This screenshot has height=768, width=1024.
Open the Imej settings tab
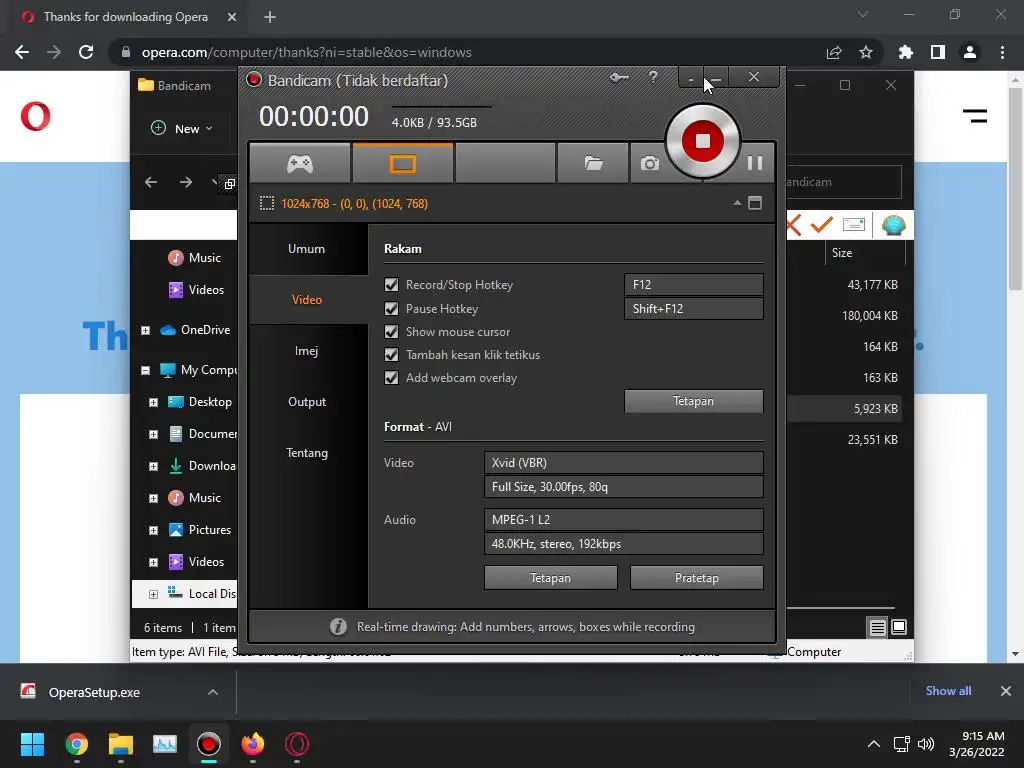pos(307,351)
